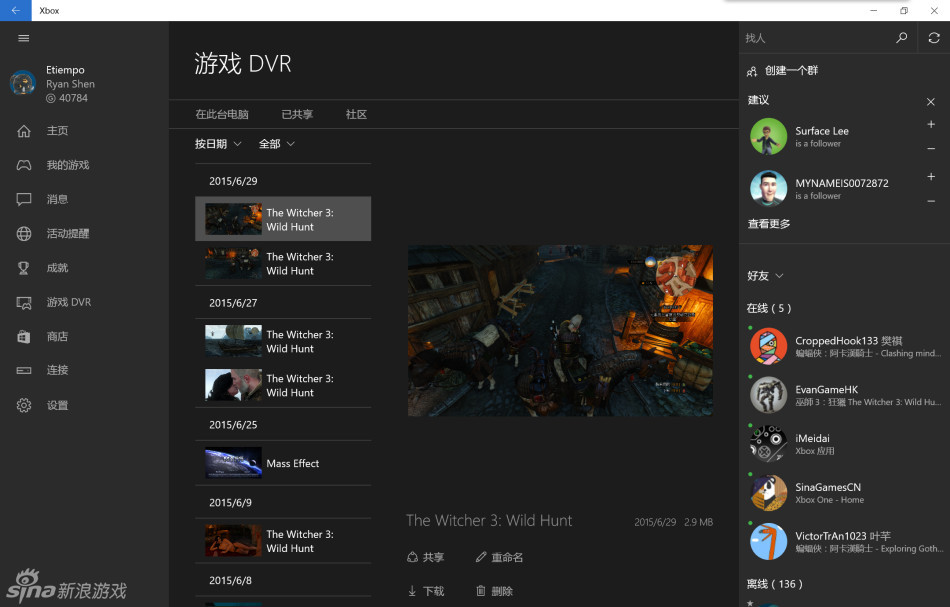Add Surface Lee with plus button
The width and height of the screenshot is (950, 607).
(930, 125)
